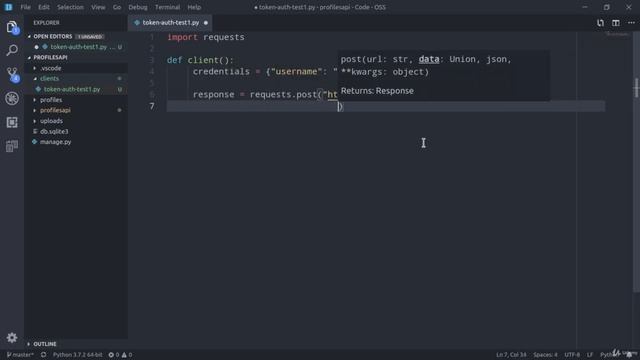Collapse the PROFILESAPI section
Viewport: 640px width, 360px height.
pos(50,58)
